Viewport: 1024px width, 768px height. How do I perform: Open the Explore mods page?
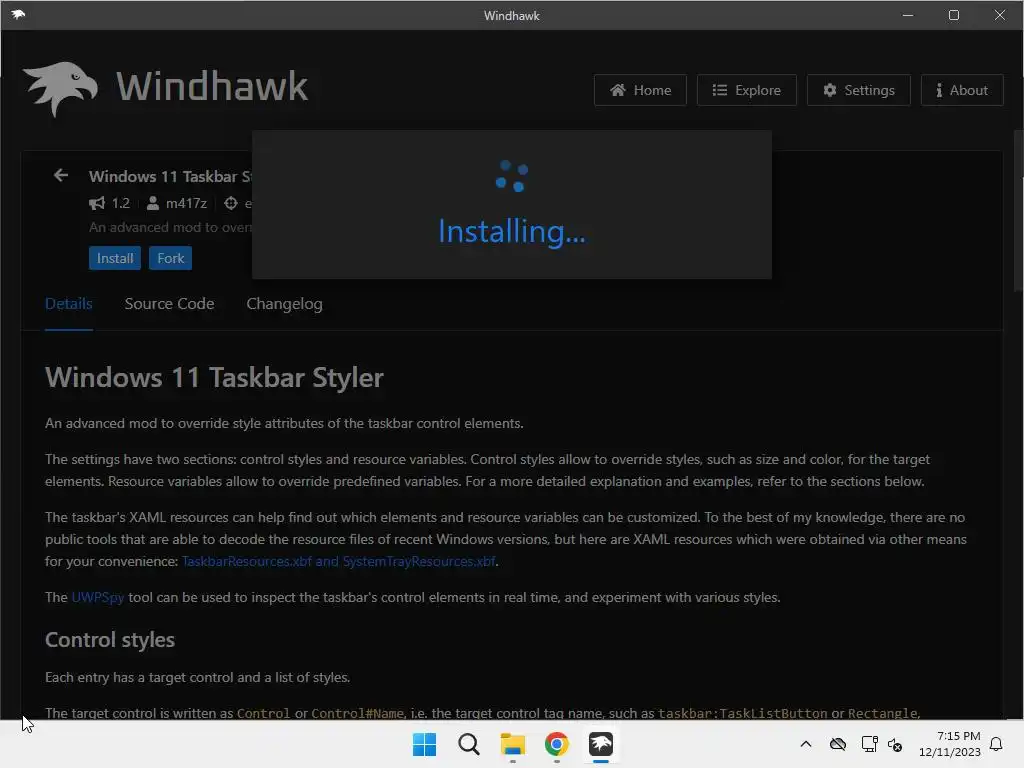(746, 90)
